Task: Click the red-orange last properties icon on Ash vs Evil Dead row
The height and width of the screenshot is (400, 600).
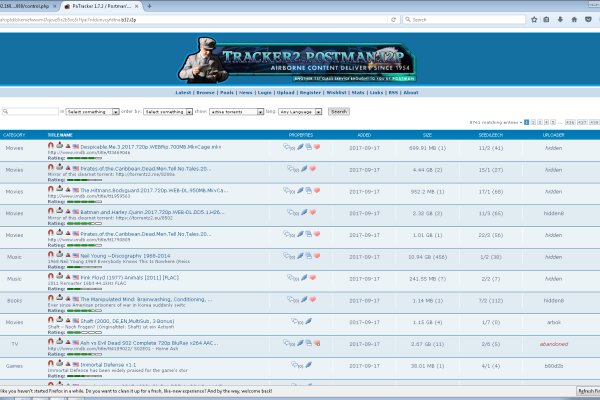Action: point(317,343)
